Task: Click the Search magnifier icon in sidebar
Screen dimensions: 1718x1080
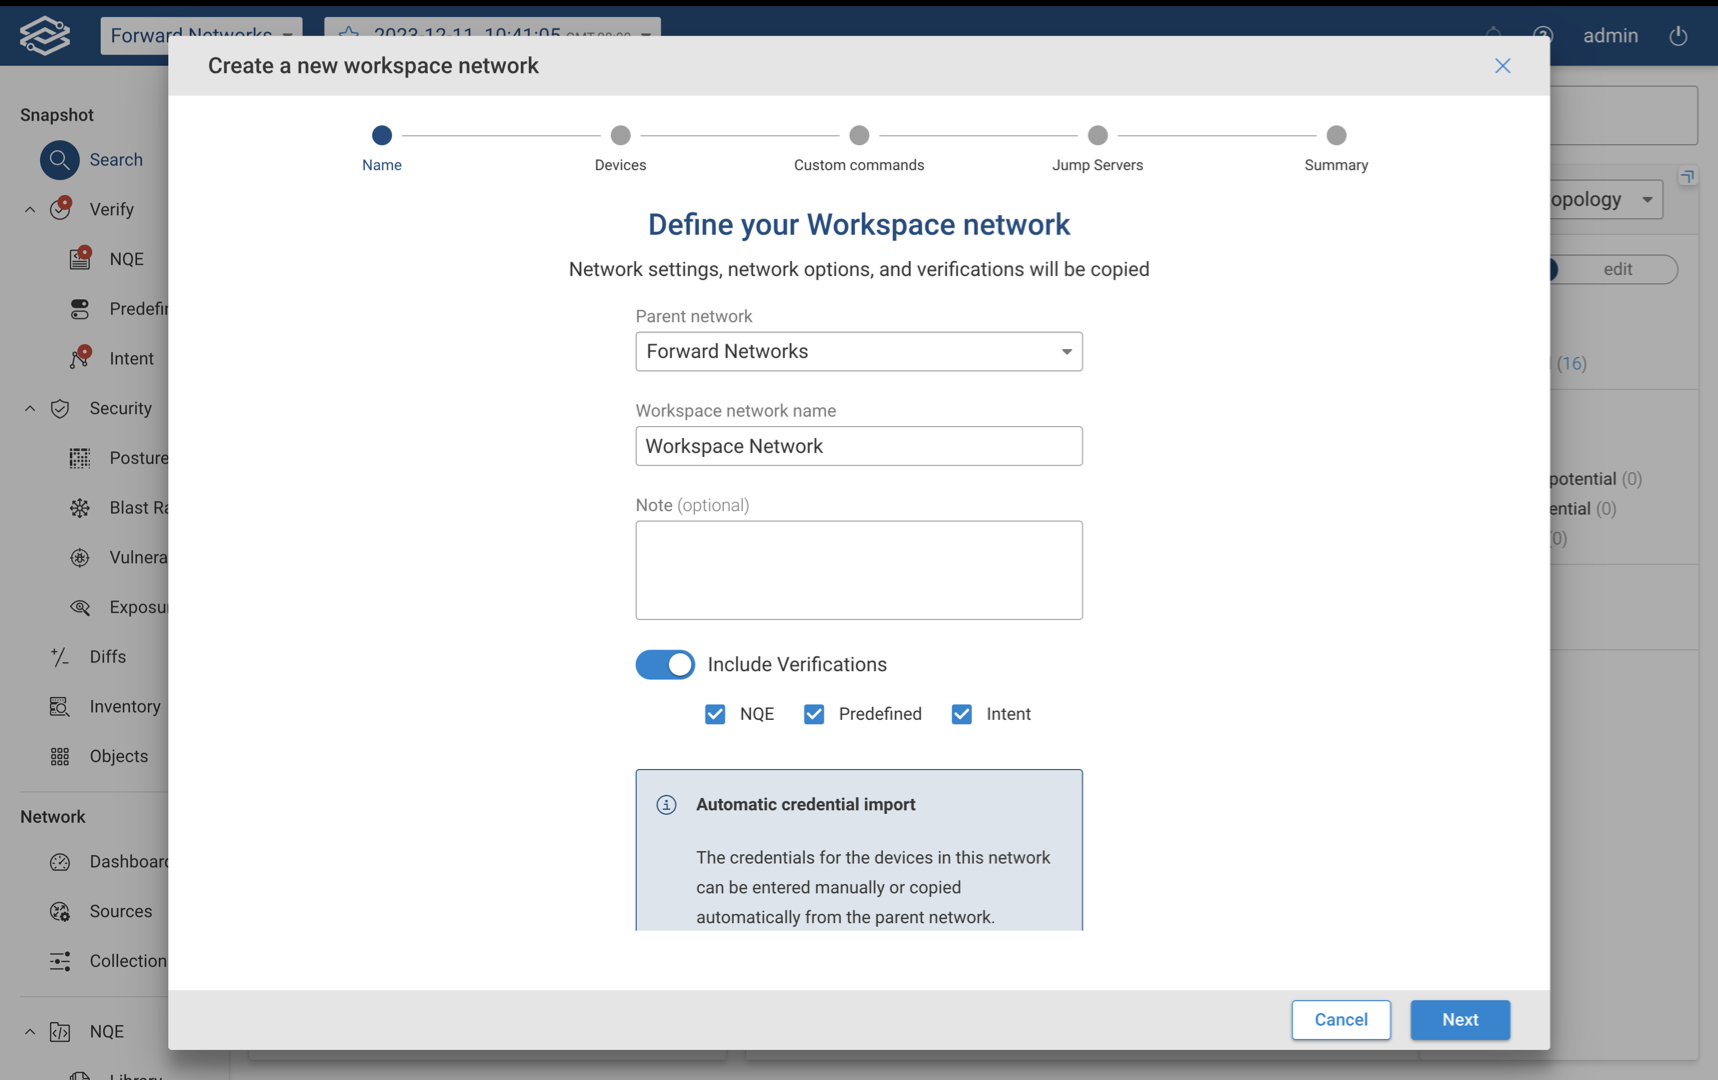Action: (x=59, y=160)
